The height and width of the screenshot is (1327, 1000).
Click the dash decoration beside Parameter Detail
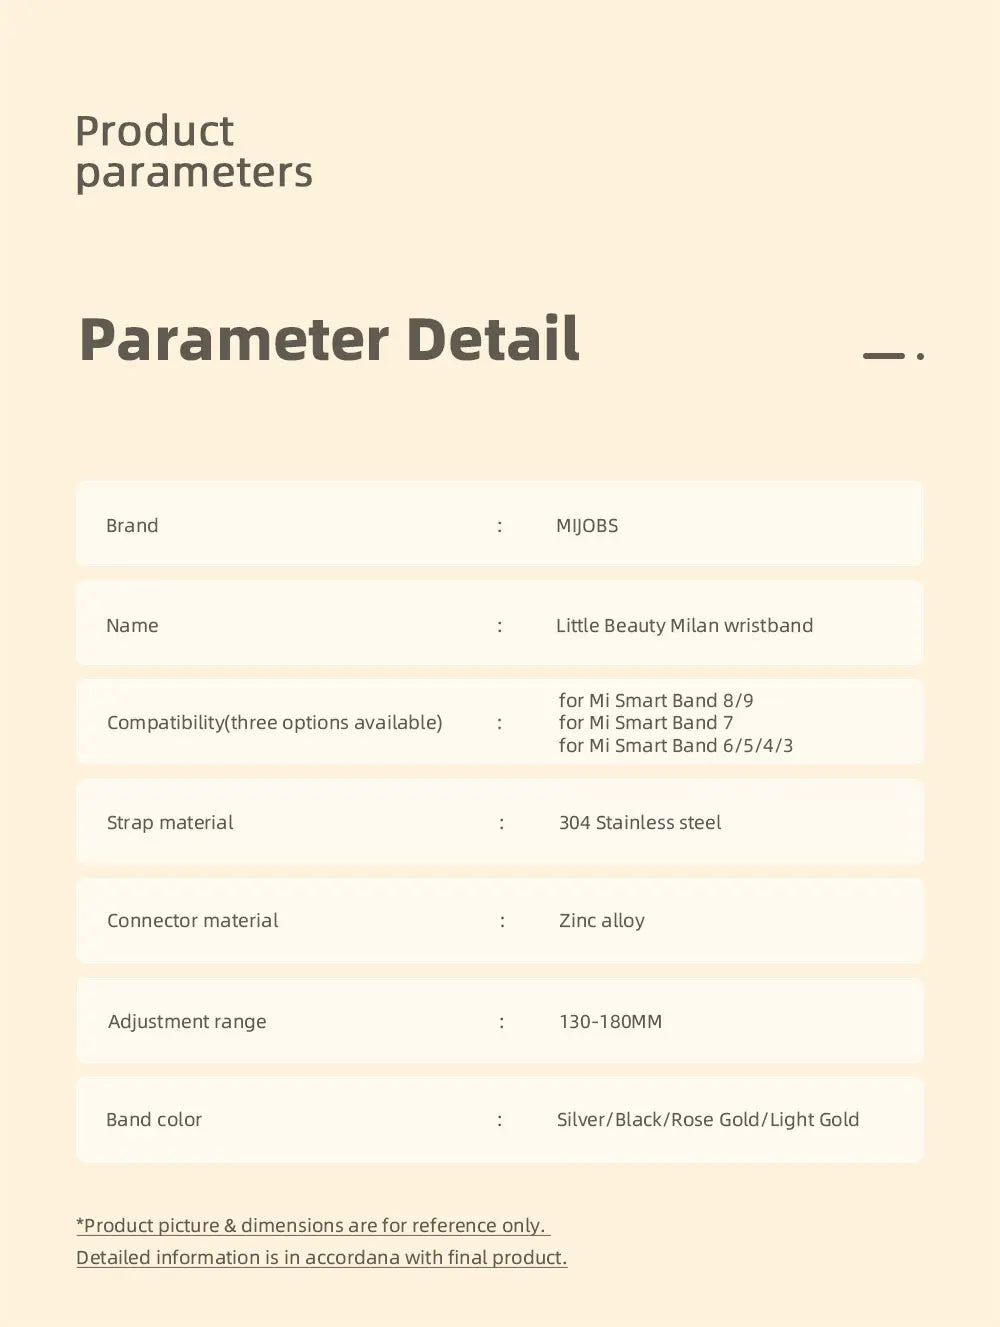pos(884,355)
